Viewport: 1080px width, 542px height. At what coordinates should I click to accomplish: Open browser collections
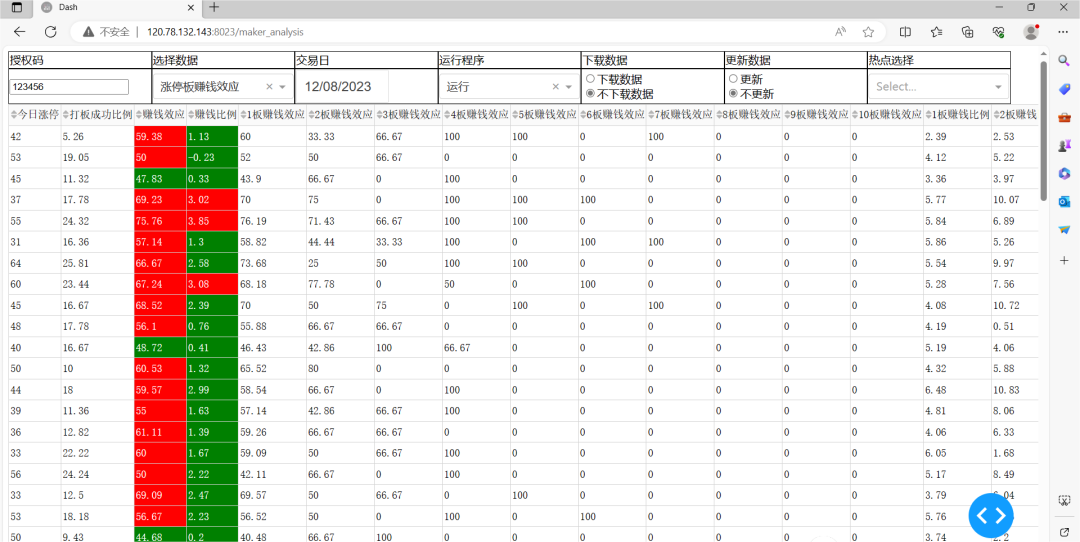click(x=968, y=32)
